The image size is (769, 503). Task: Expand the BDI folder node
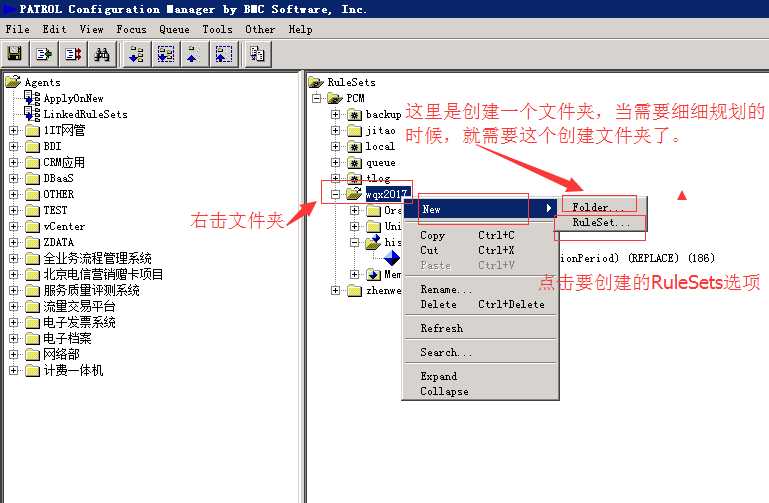coord(14,147)
